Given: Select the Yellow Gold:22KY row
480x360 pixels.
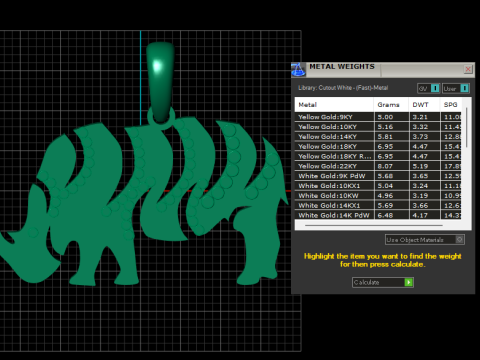Looking at the screenshot, I should (x=378, y=166).
